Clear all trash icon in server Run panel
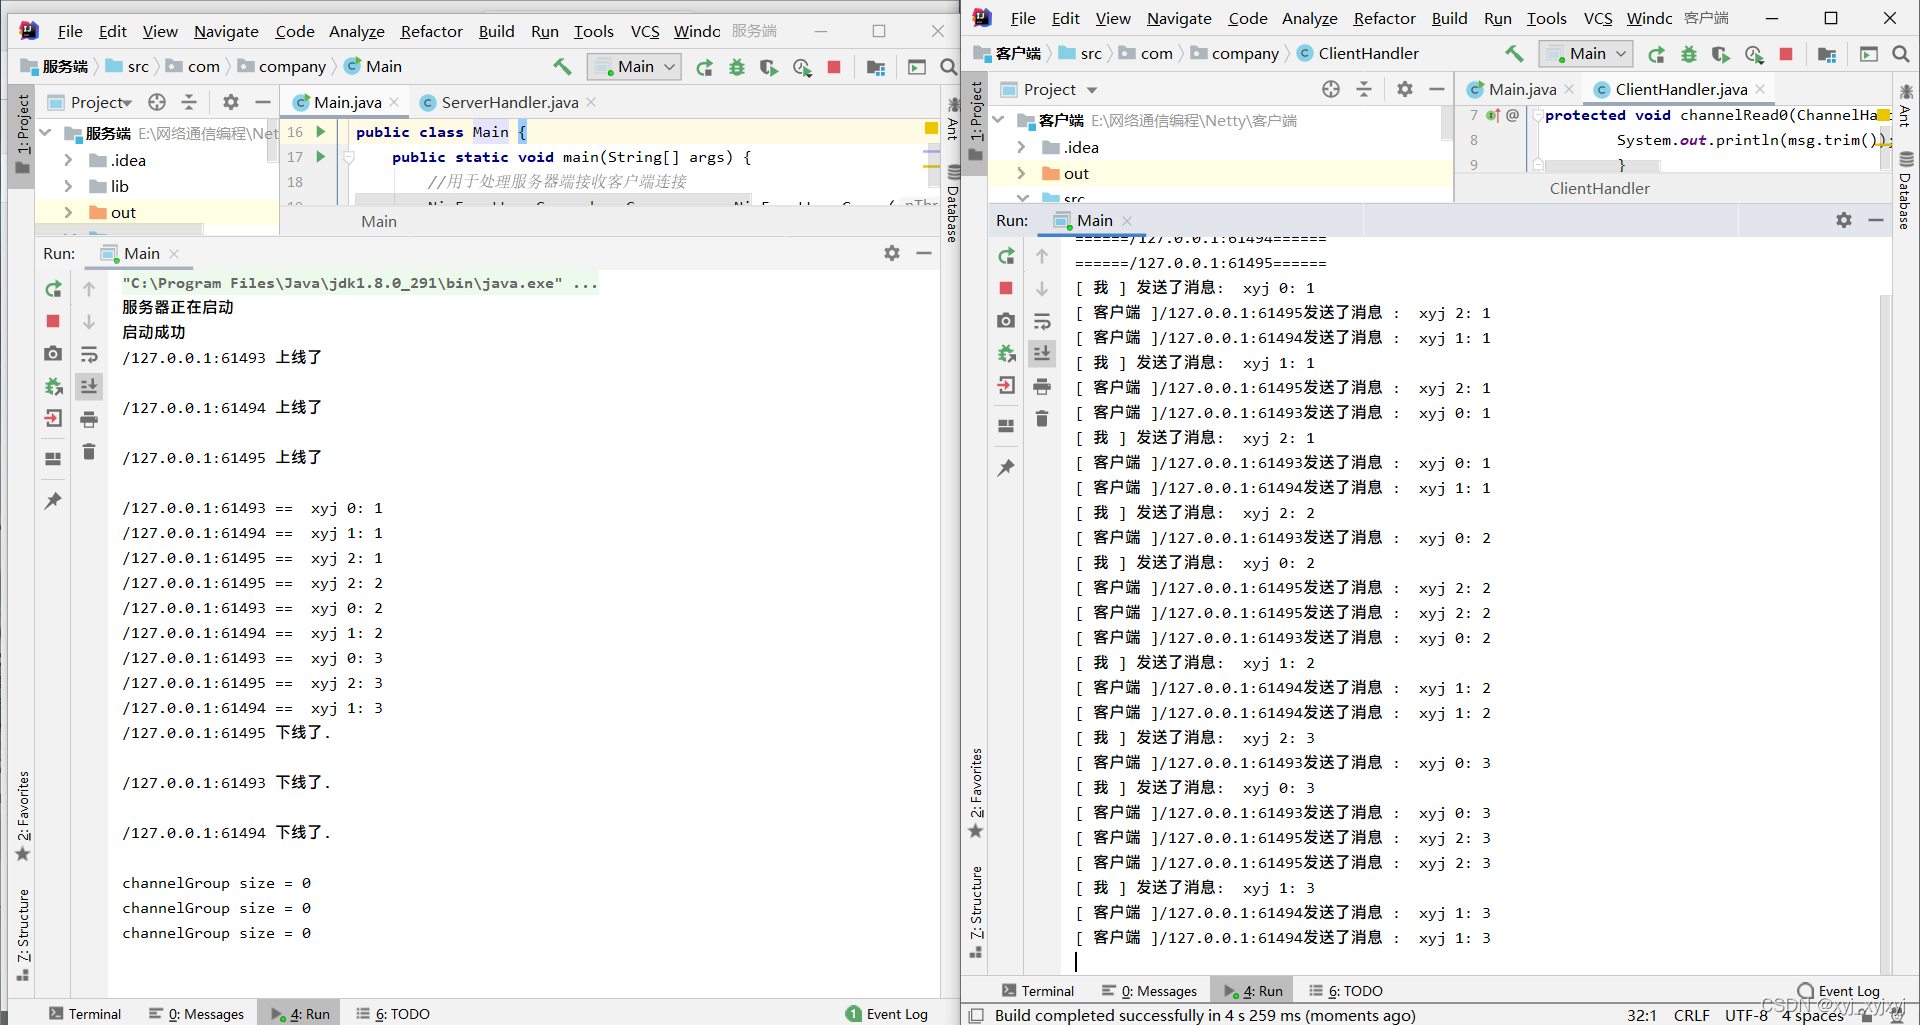Screen dimensions: 1920x1025 pyautogui.click(x=89, y=452)
